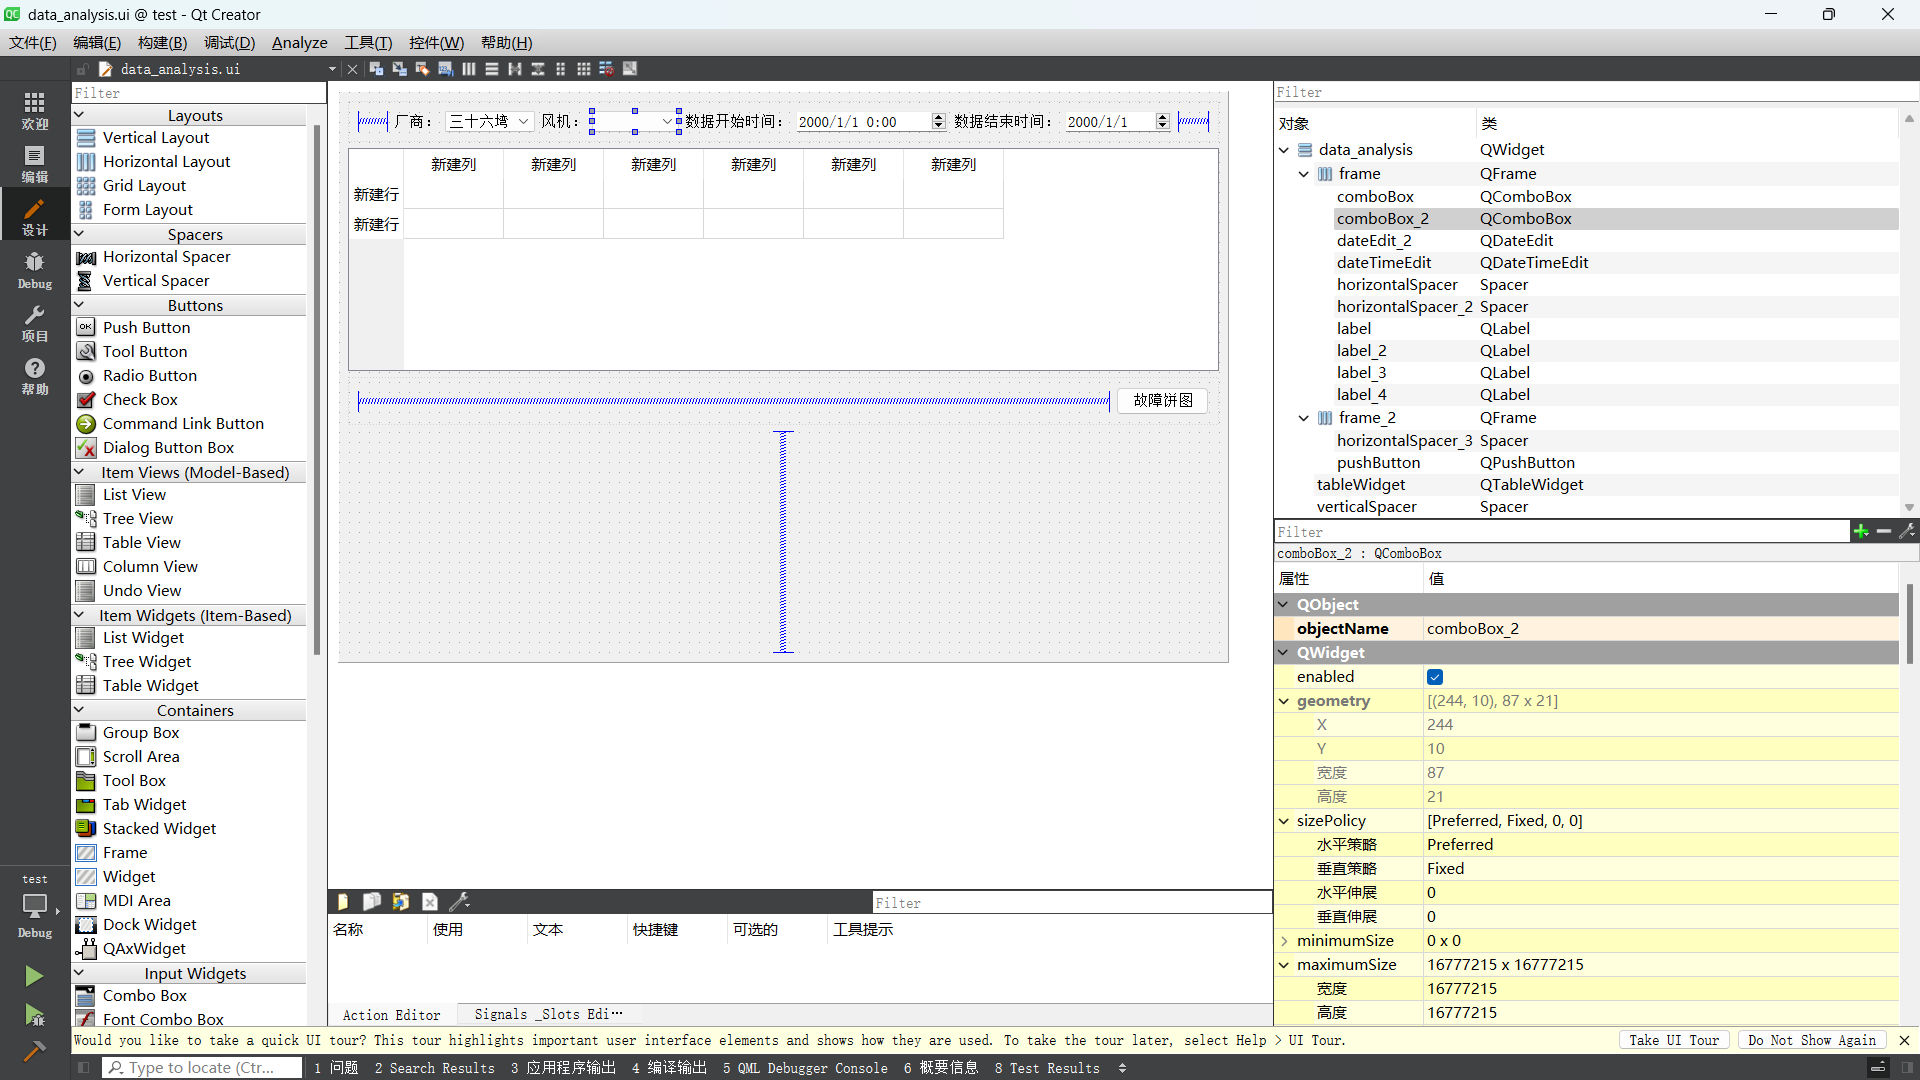Viewport: 1920px width, 1080px height.
Task: Collapse the geometry property
Action: pos(1284,701)
